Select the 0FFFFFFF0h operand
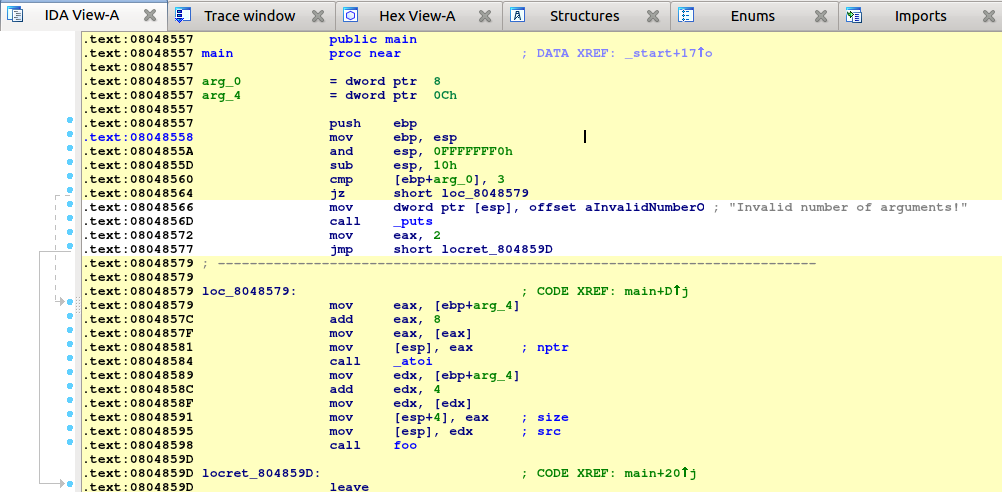This screenshot has width=1002, height=492. (x=473, y=151)
